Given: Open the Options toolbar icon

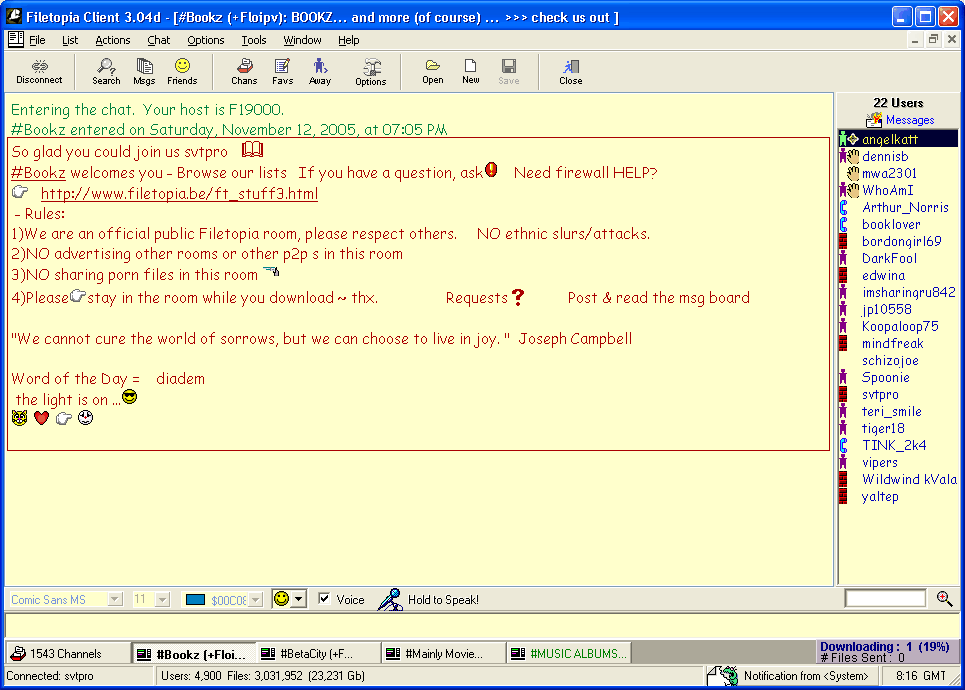Looking at the screenshot, I should point(371,71).
